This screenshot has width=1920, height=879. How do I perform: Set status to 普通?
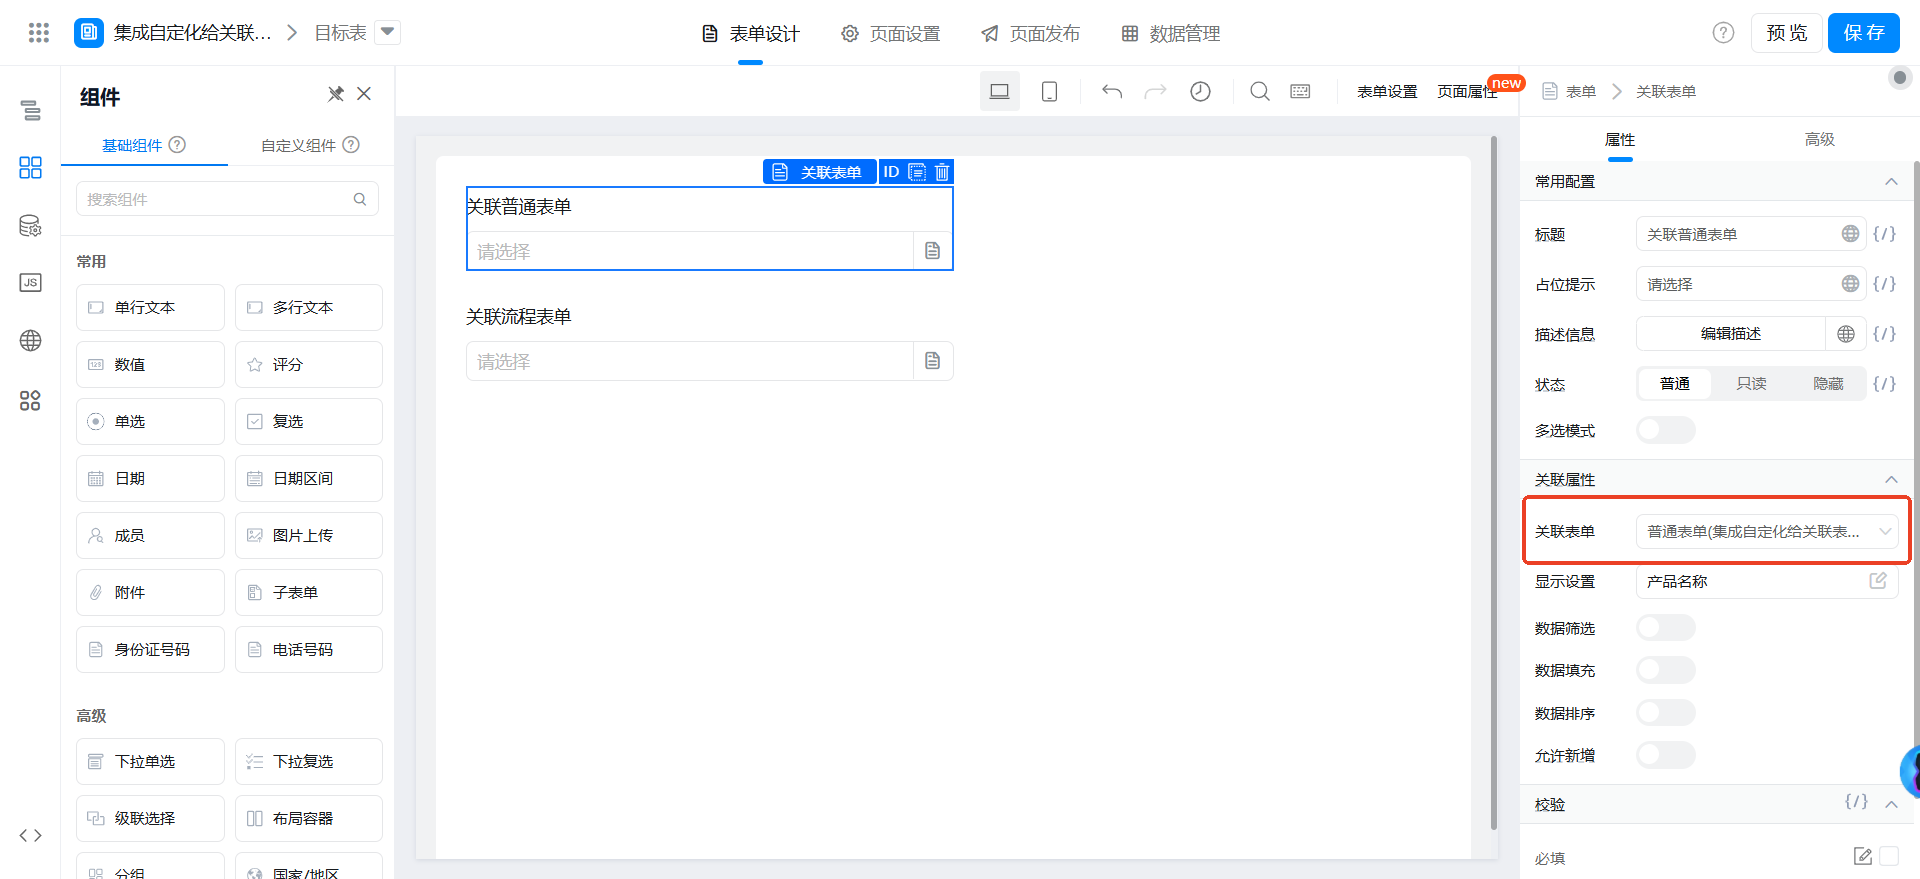[1675, 384]
